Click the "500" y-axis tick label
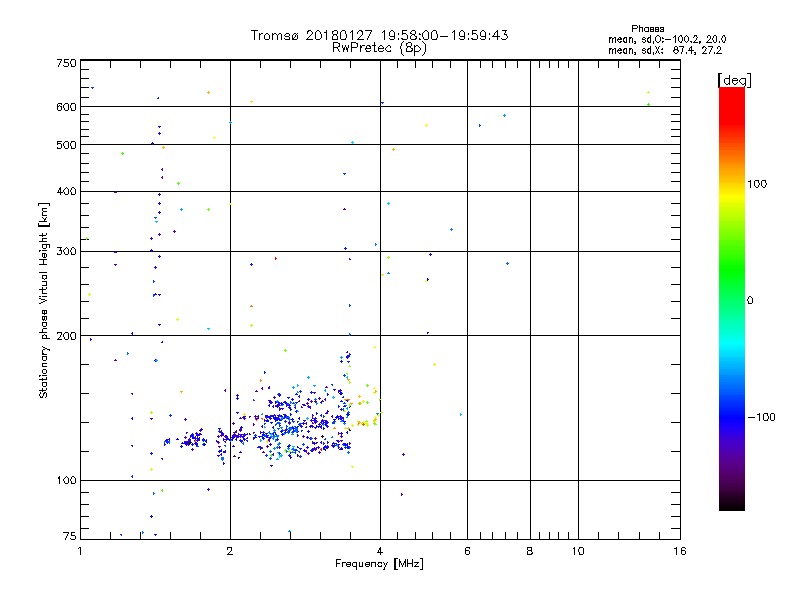The height and width of the screenshot is (600, 800). [x=66, y=145]
